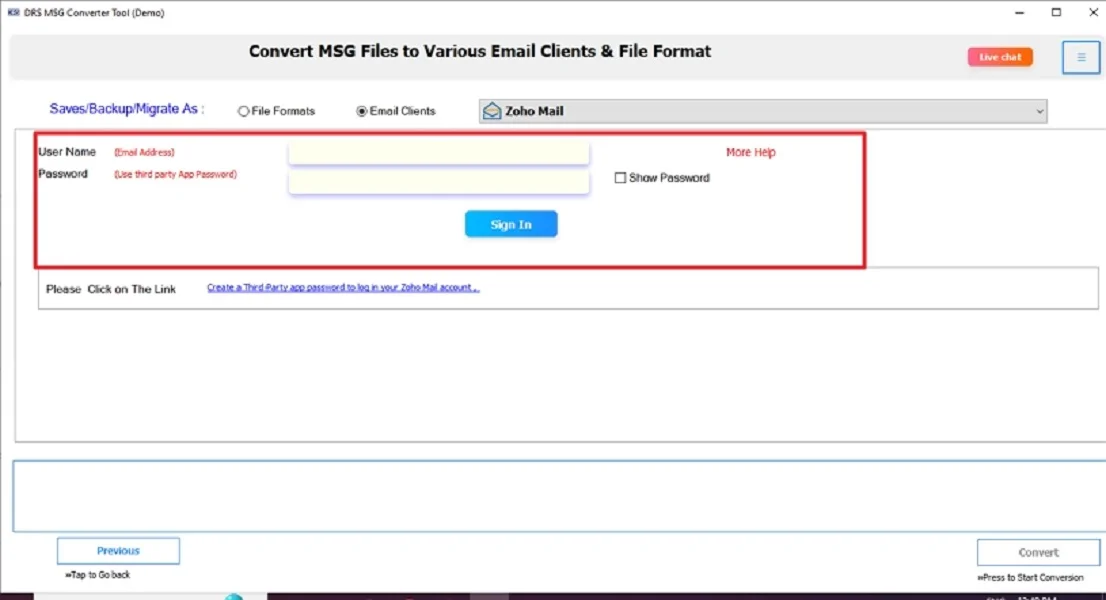Close the DRS MSG Converter window
Screen dimensions: 1106x600
coord(1091,13)
